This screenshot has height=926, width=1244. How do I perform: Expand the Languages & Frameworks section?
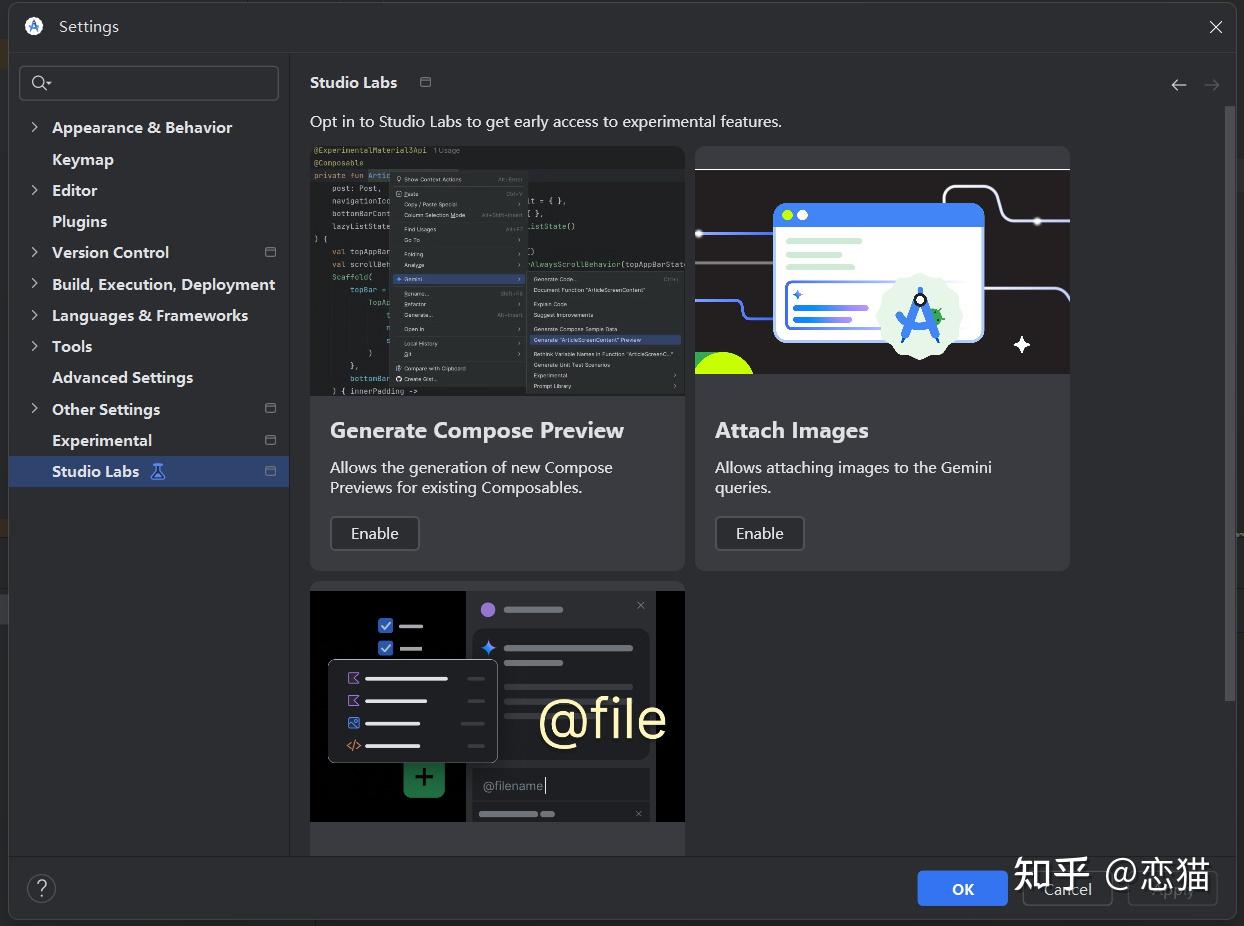point(35,315)
